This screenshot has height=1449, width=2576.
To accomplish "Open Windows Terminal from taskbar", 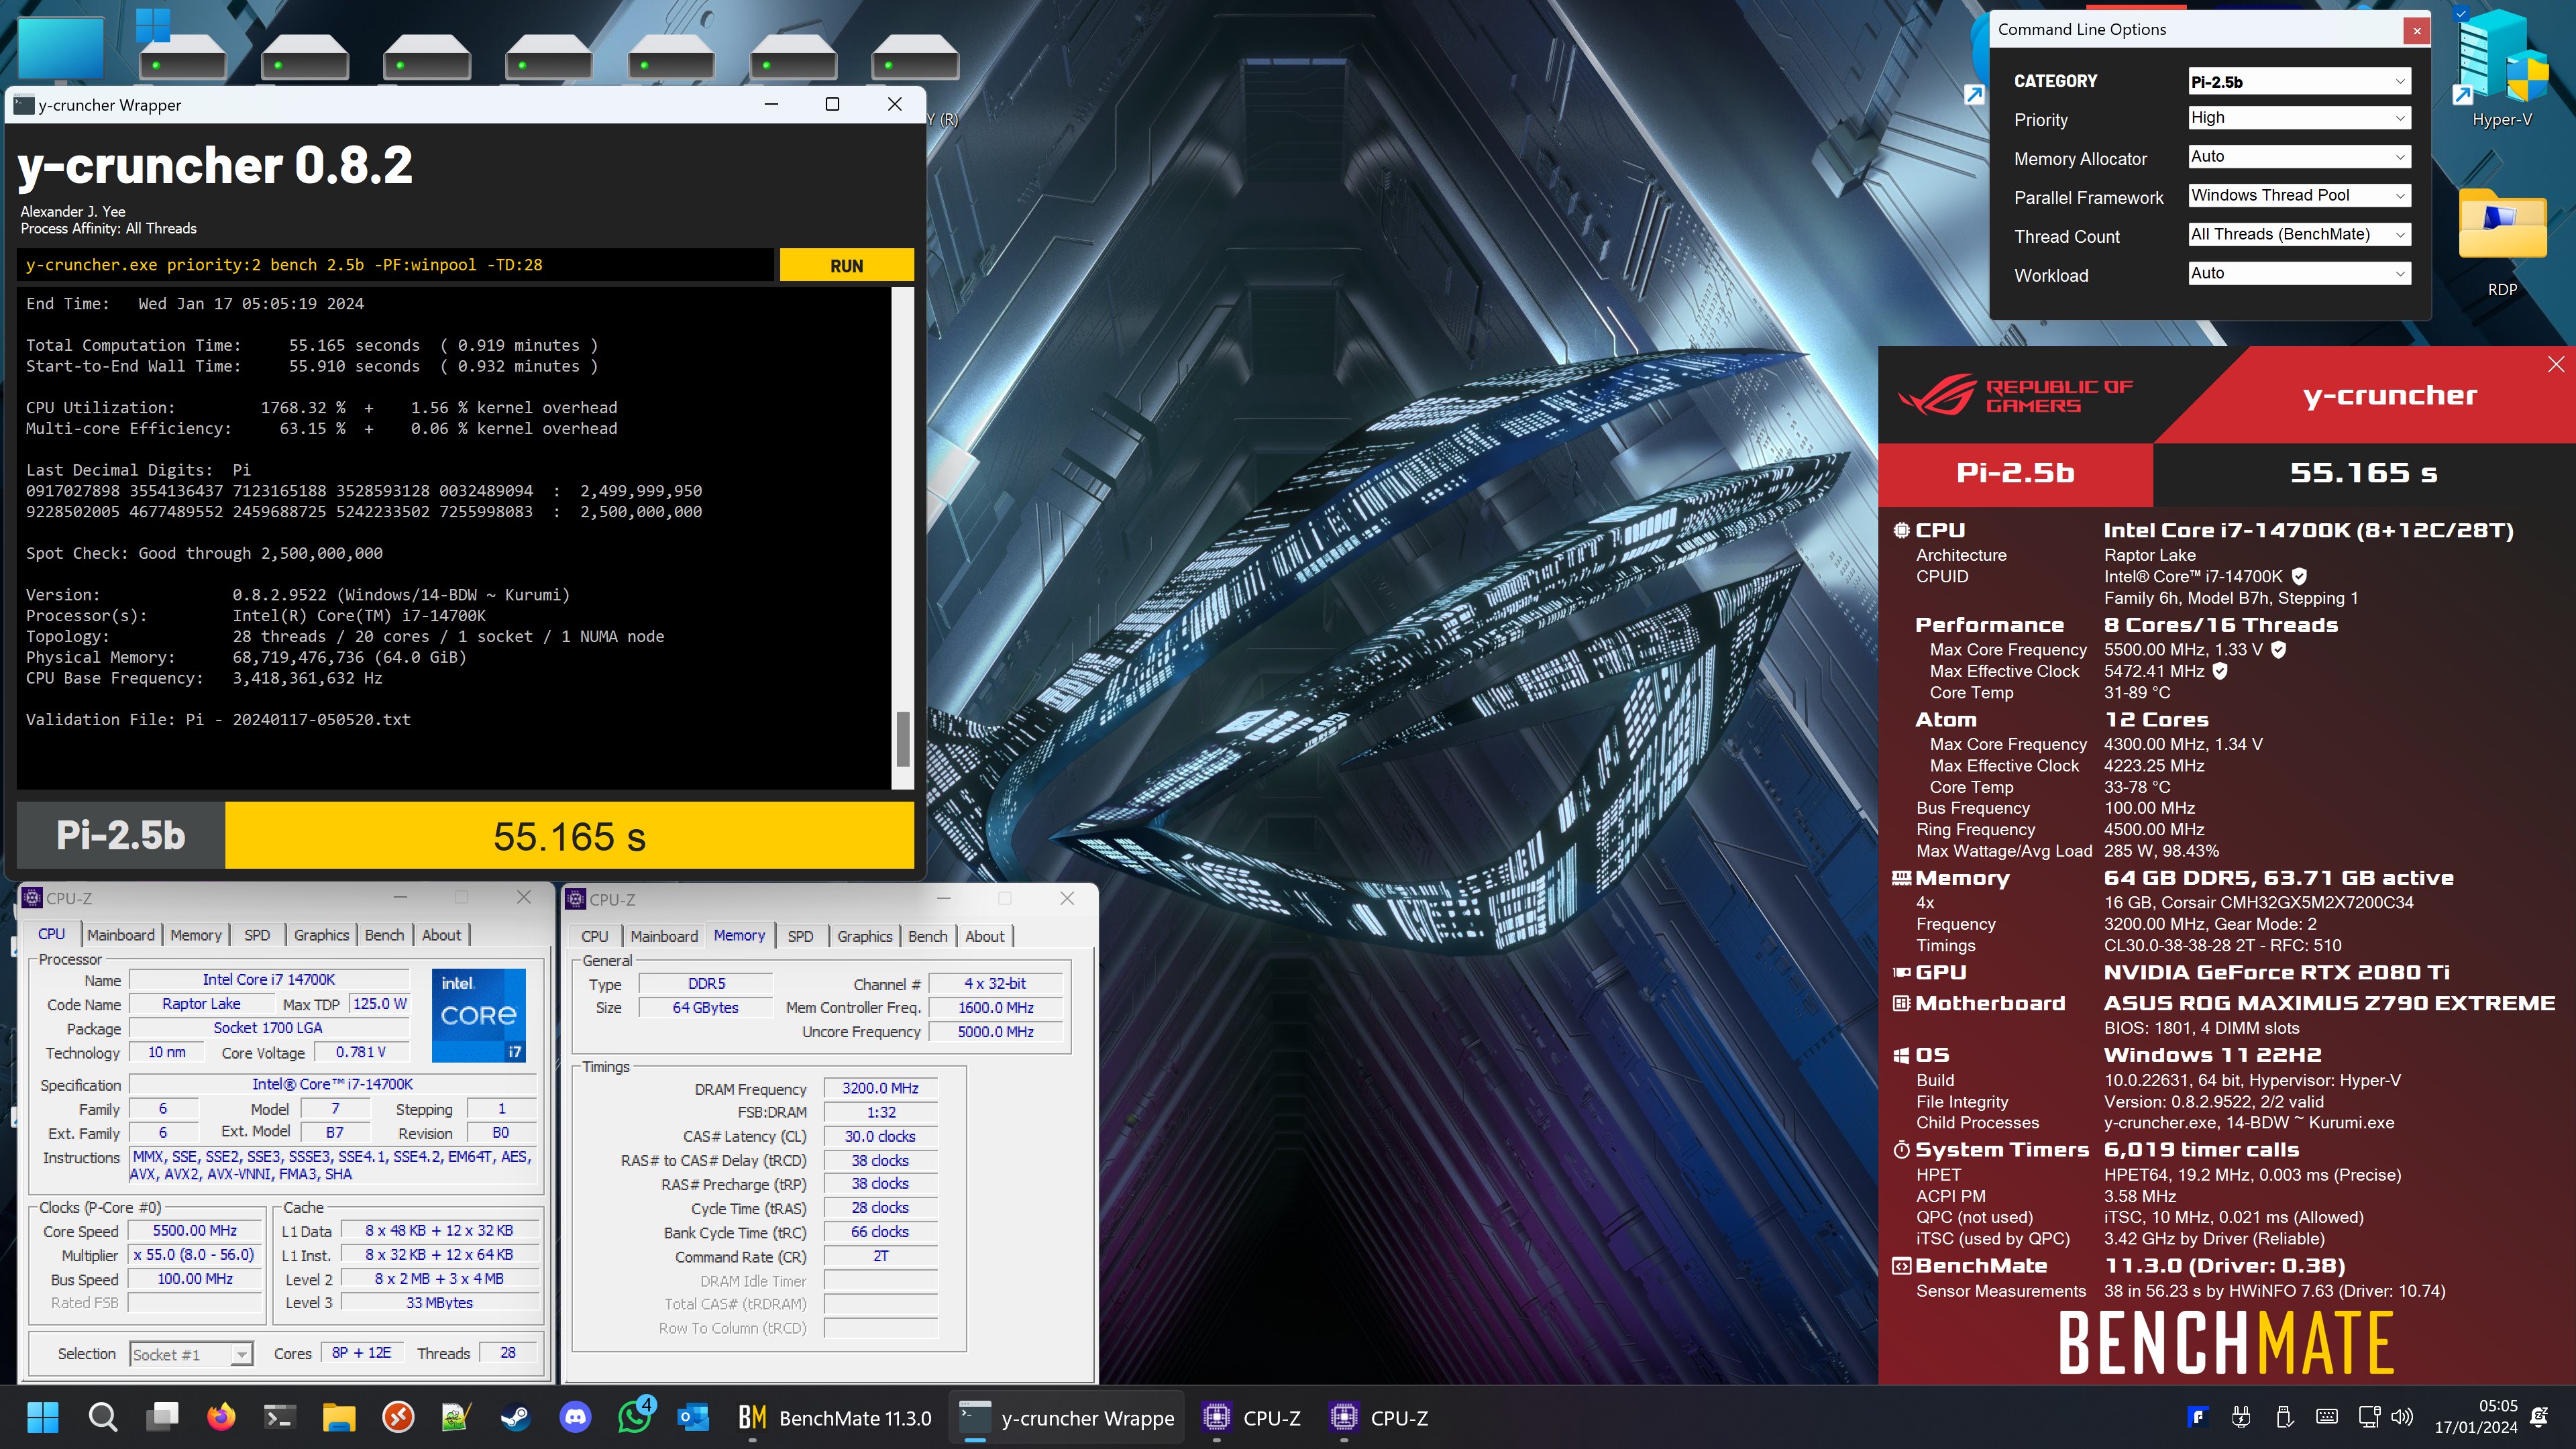I will tap(279, 1417).
